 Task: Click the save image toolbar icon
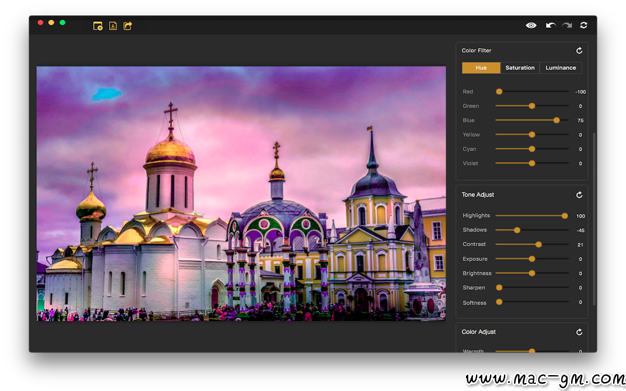pos(113,26)
